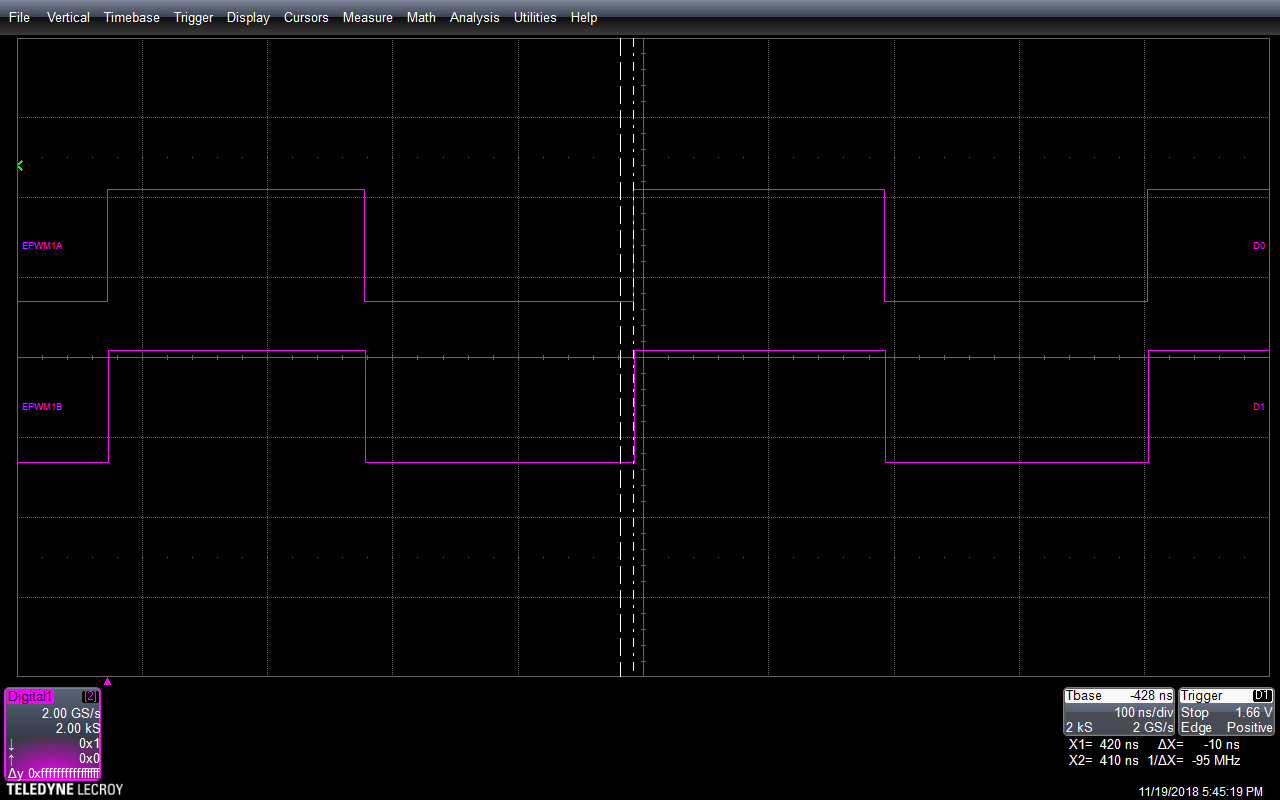Click the 100 ns/div timebase value
This screenshot has width=1280, height=800.
pos(1143,712)
